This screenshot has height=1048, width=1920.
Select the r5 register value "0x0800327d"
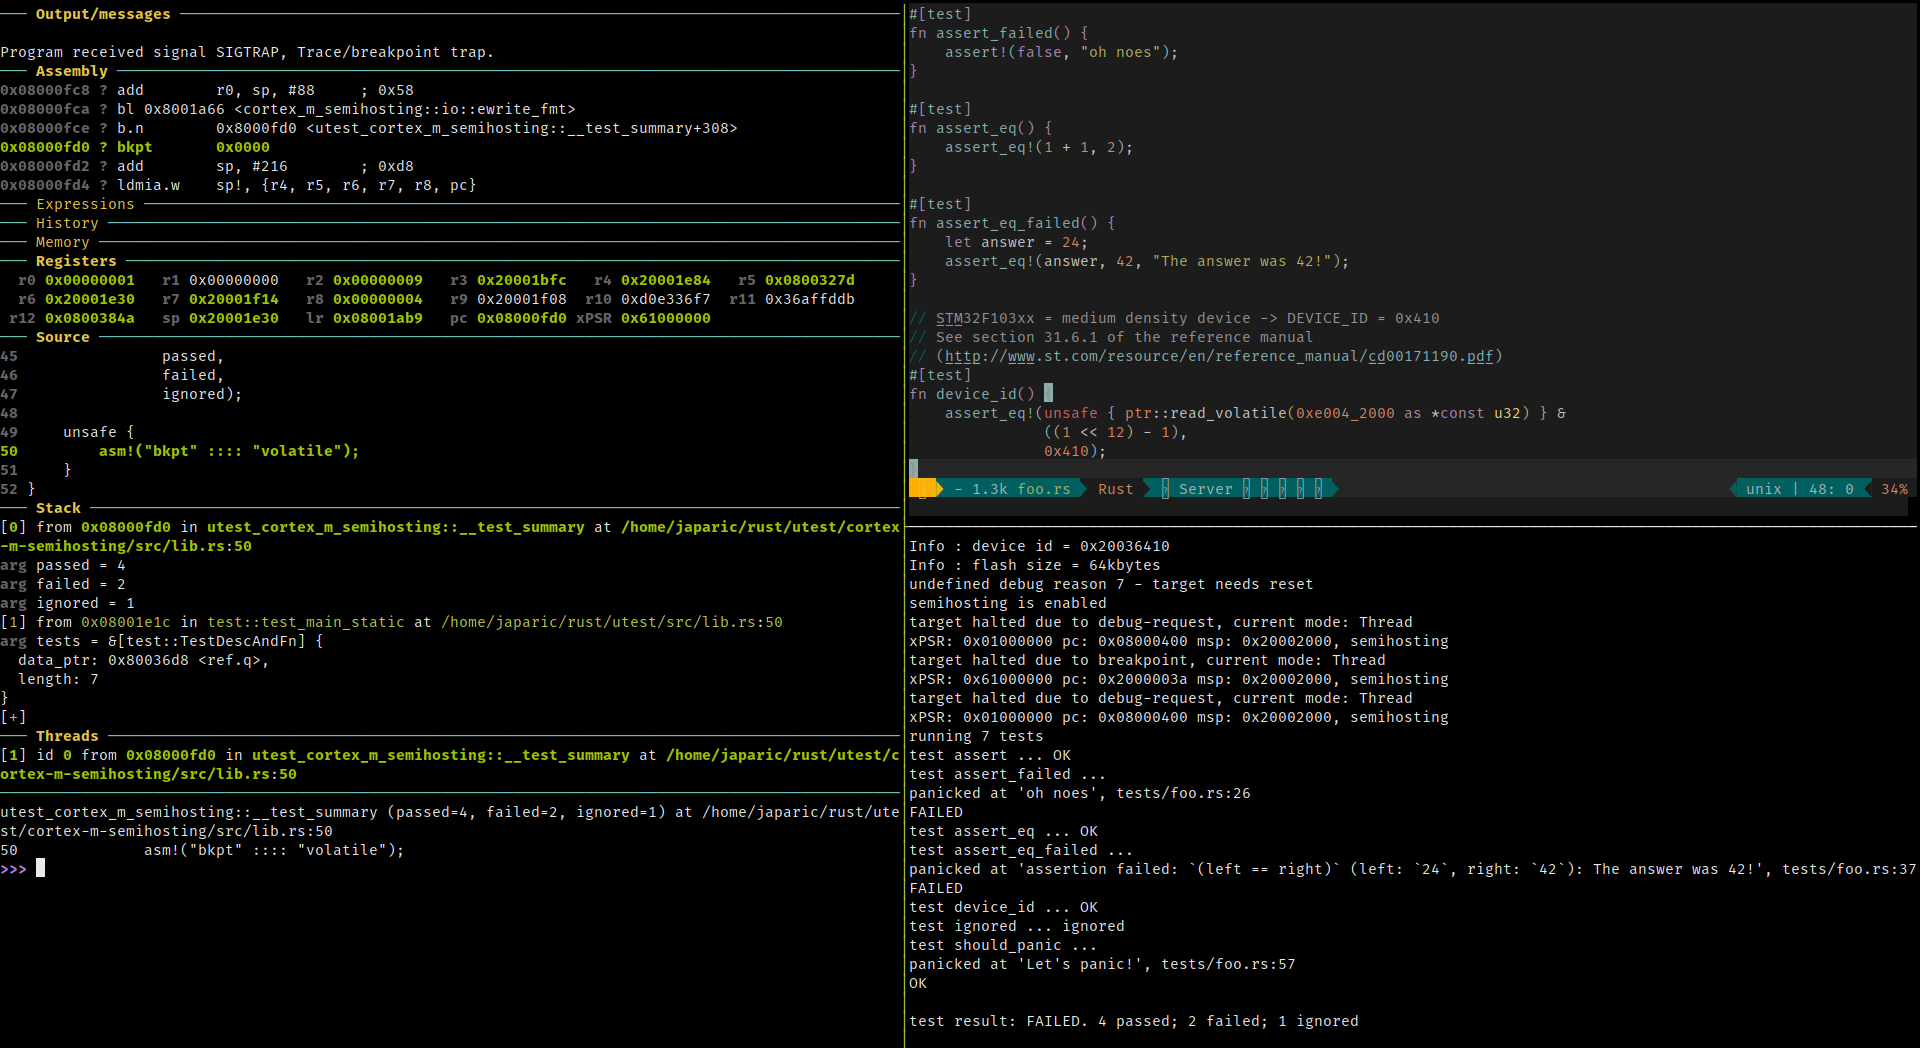[x=810, y=280]
